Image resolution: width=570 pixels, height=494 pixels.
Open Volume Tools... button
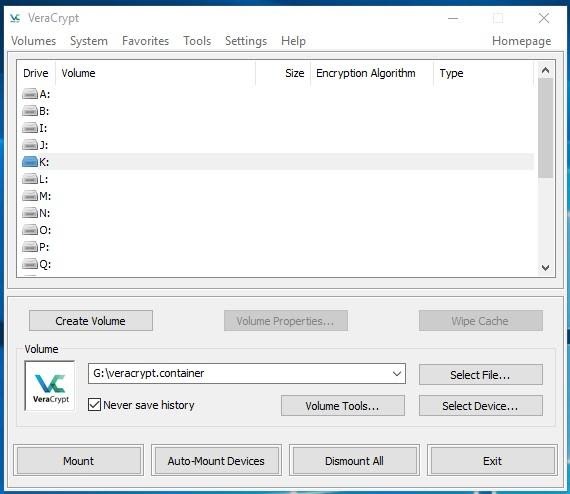pyautogui.click(x=342, y=406)
